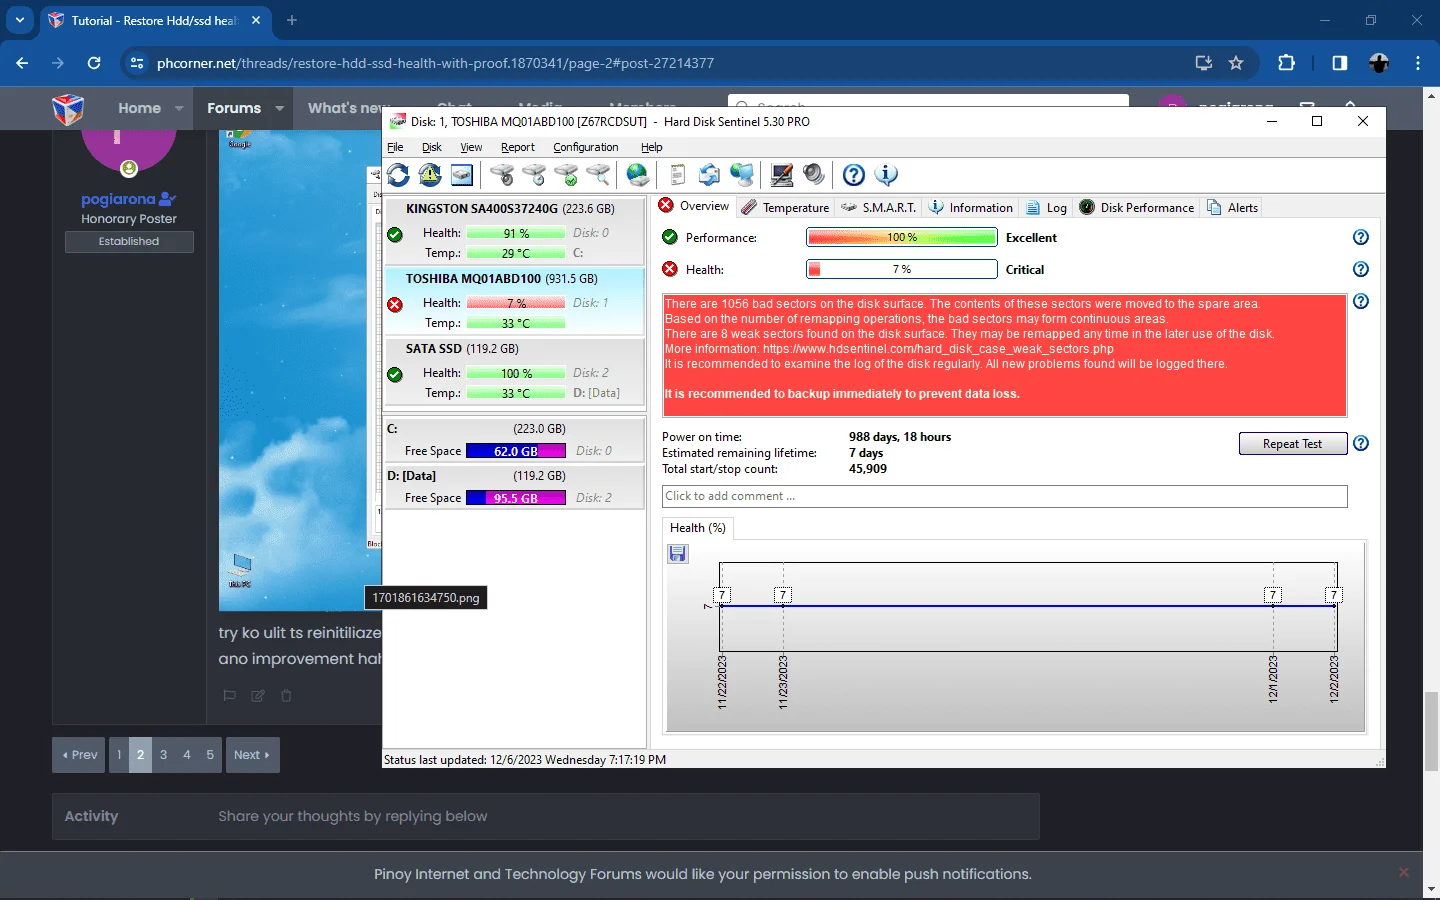Expand the Forums nav dropdown arrow
This screenshot has width=1440, height=900.
pyautogui.click(x=279, y=108)
